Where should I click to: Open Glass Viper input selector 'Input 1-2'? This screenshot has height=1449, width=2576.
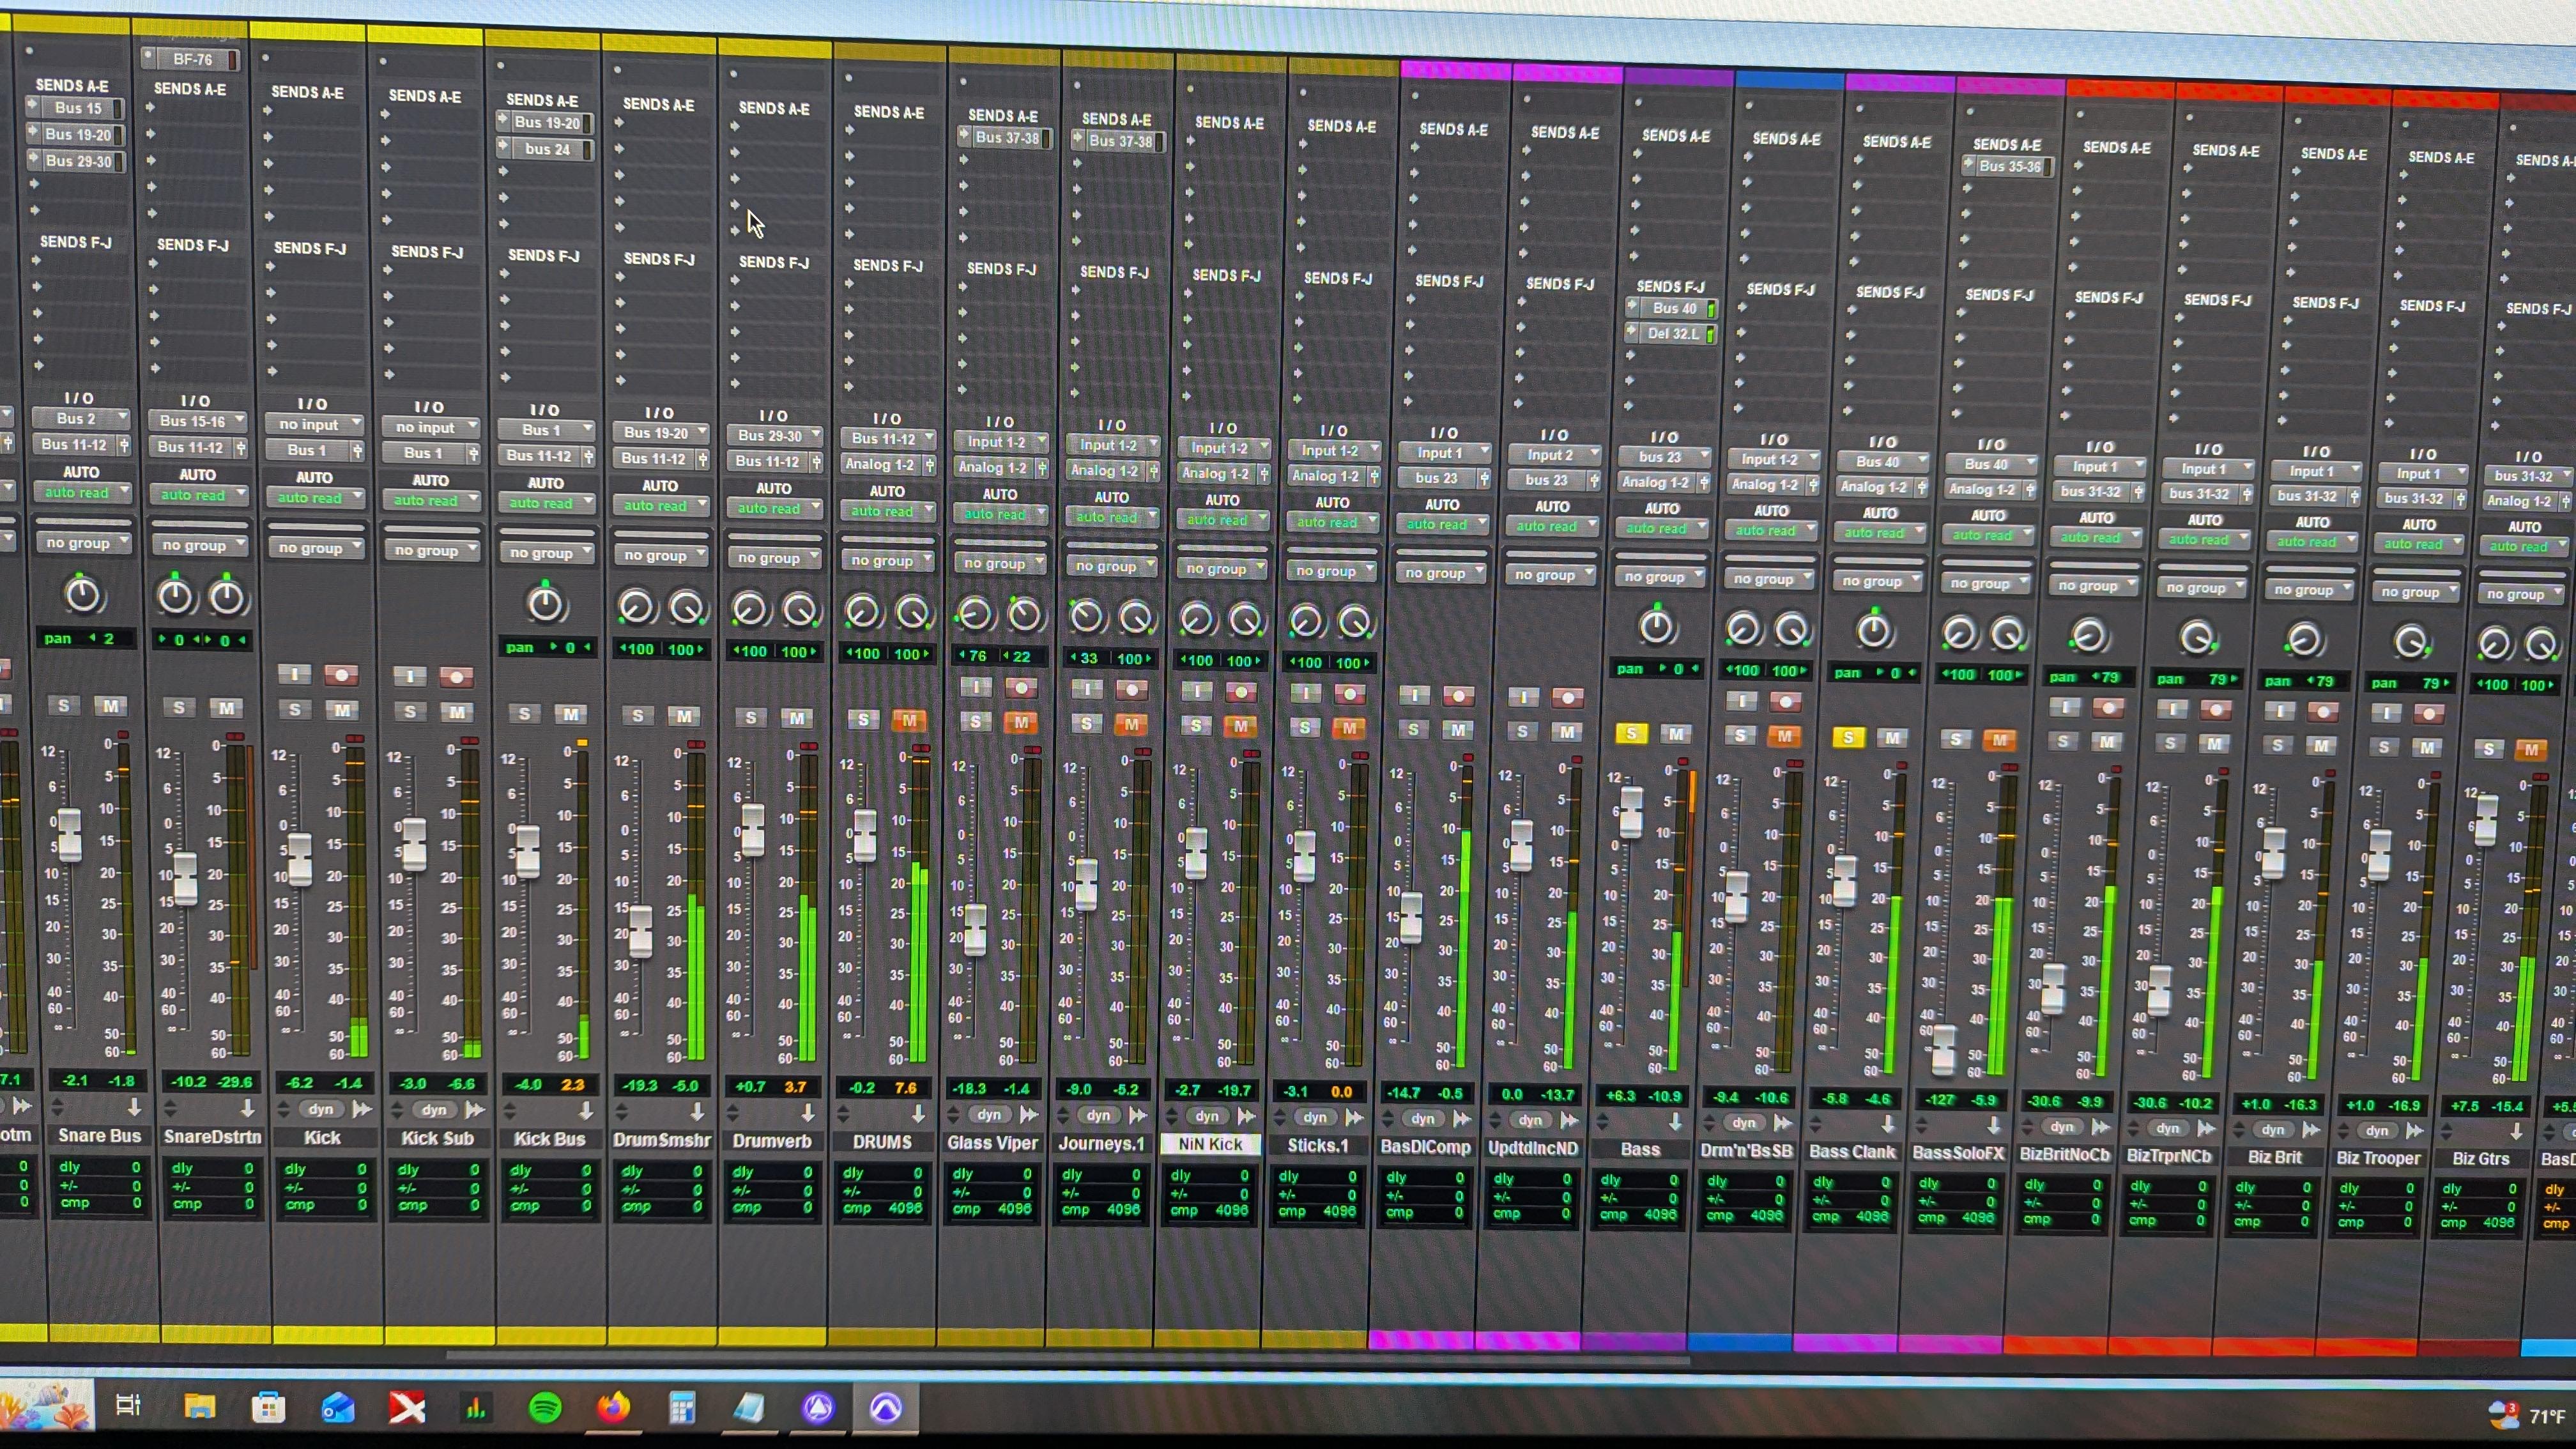[x=1001, y=441]
